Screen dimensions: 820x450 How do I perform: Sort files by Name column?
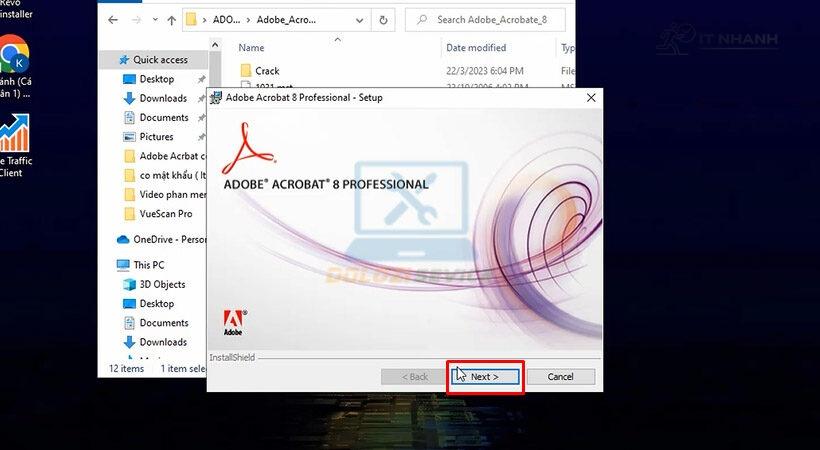[x=251, y=48]
